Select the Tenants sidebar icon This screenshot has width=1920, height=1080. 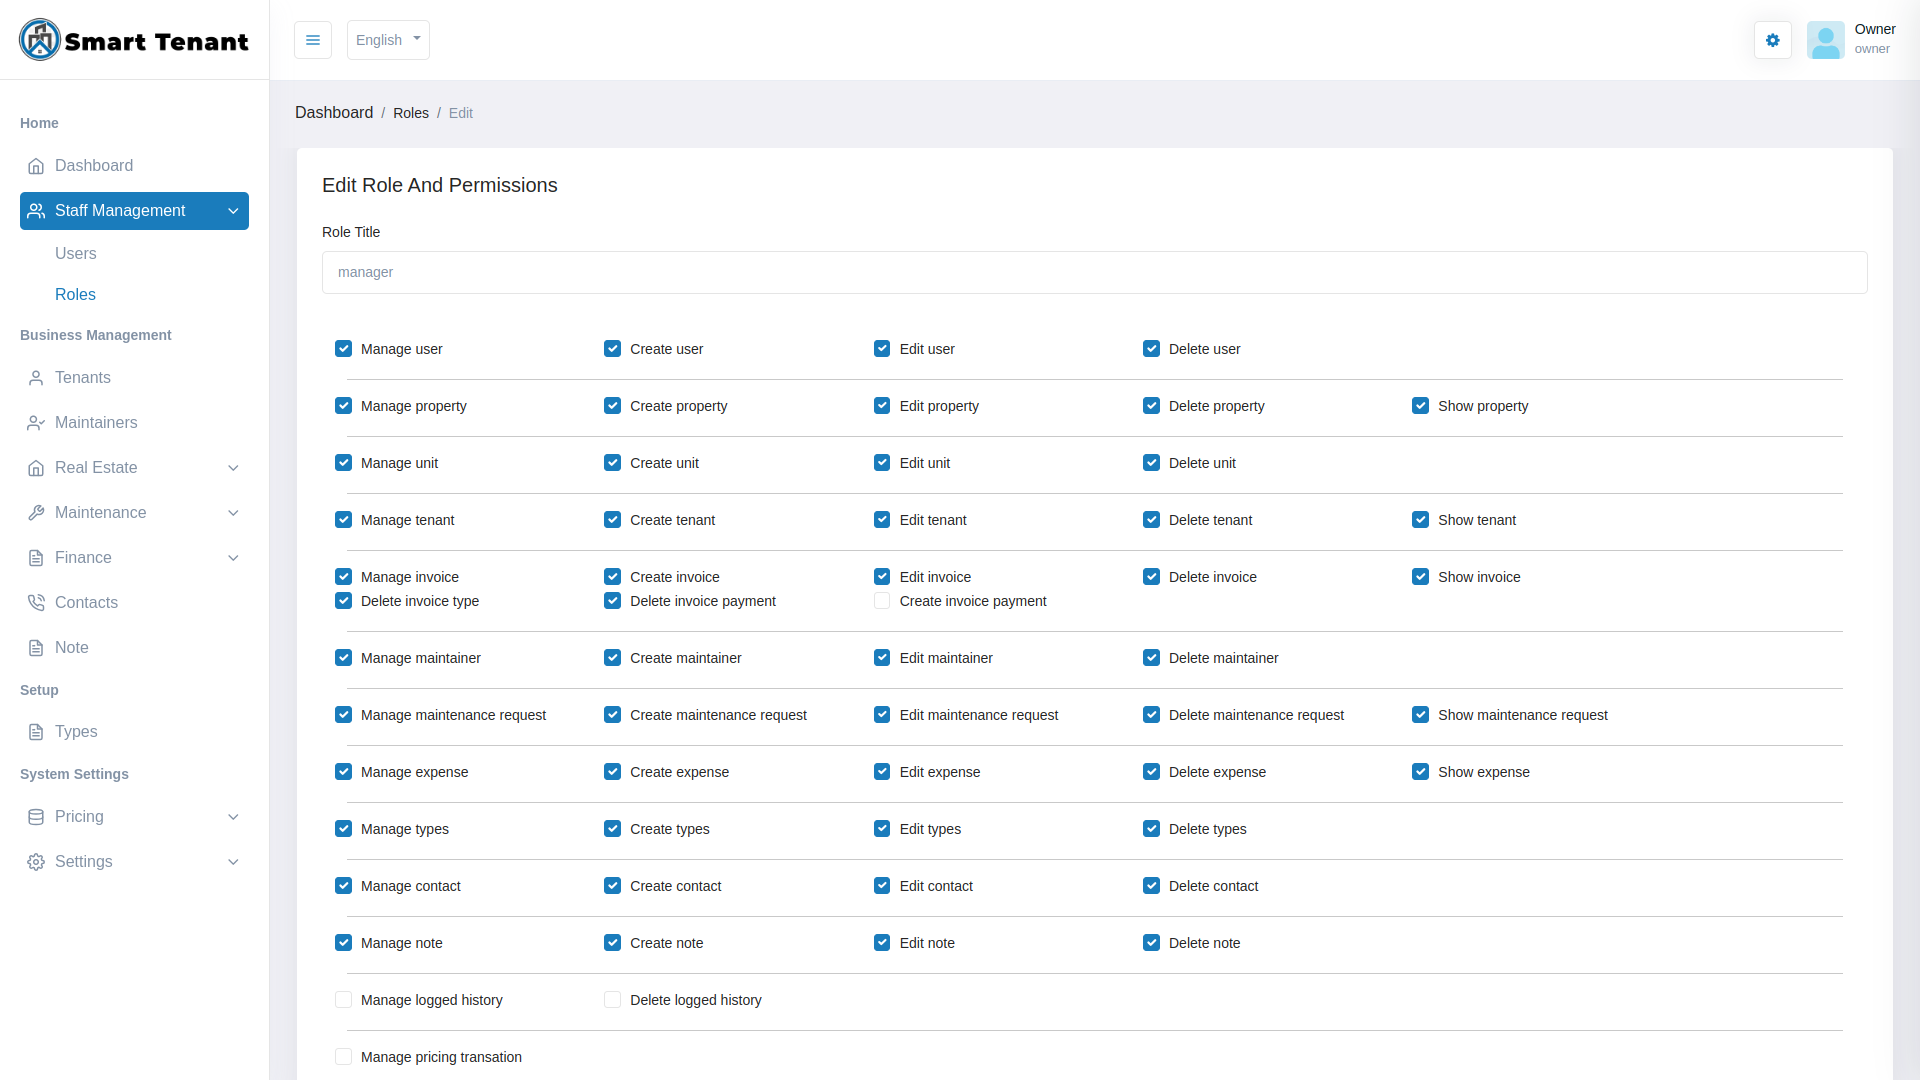[x=36, y=378]
